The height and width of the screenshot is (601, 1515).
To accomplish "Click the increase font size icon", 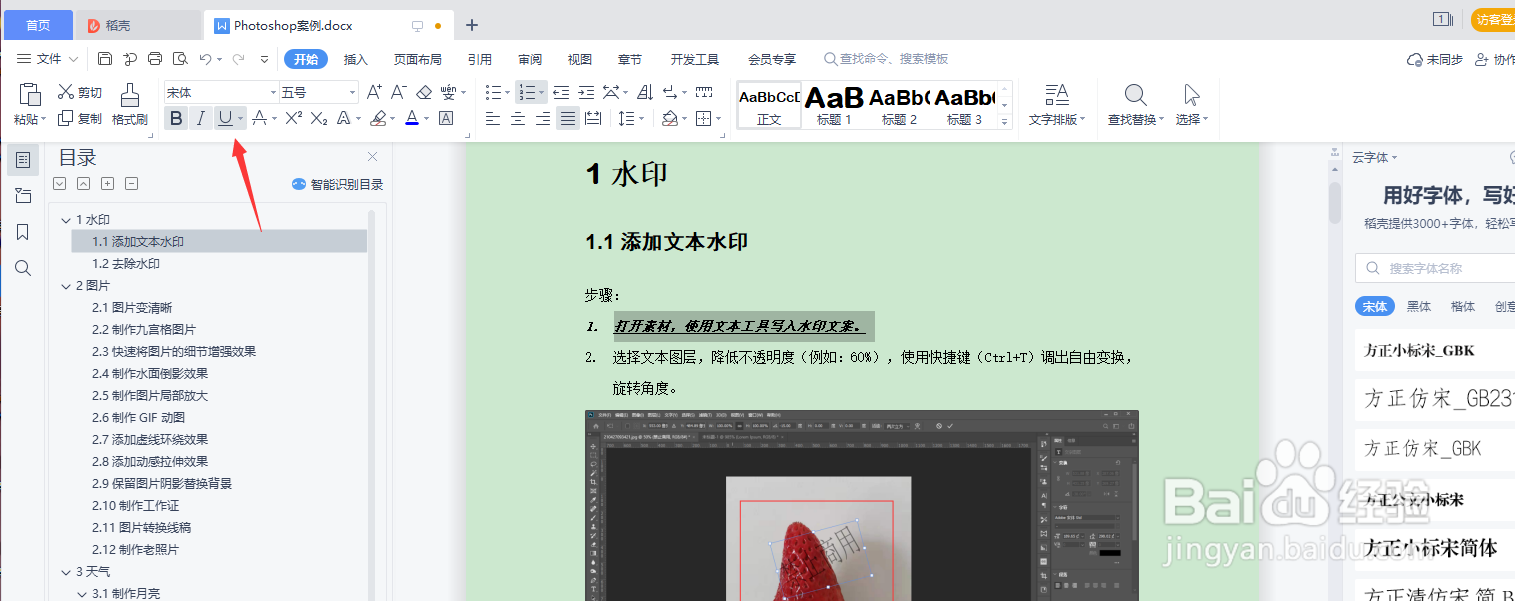I will click(x=374, y=90).
